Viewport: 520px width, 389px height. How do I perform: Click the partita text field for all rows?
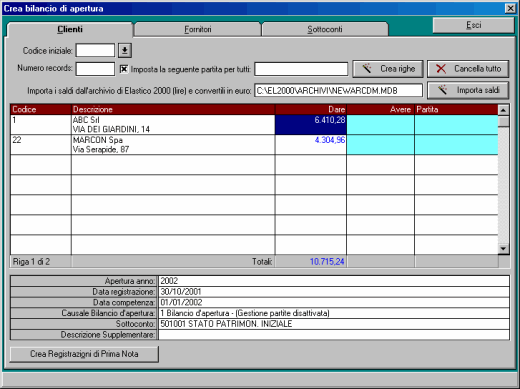point(301,69)
